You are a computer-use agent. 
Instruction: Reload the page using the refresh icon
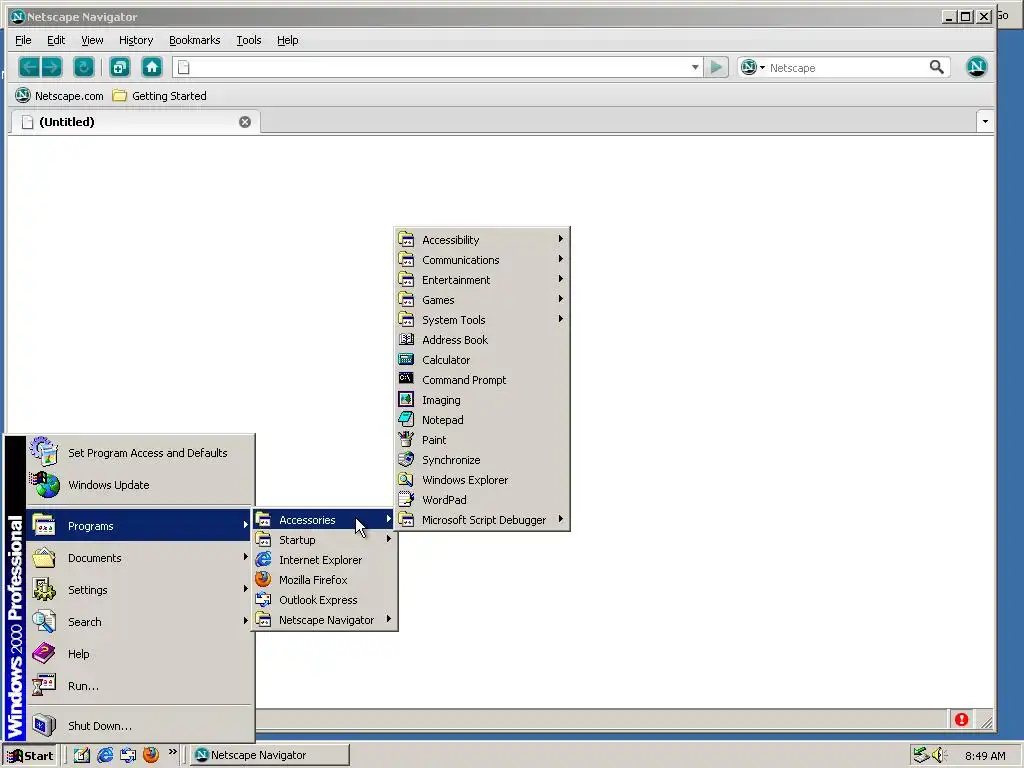tap(84, 67)
